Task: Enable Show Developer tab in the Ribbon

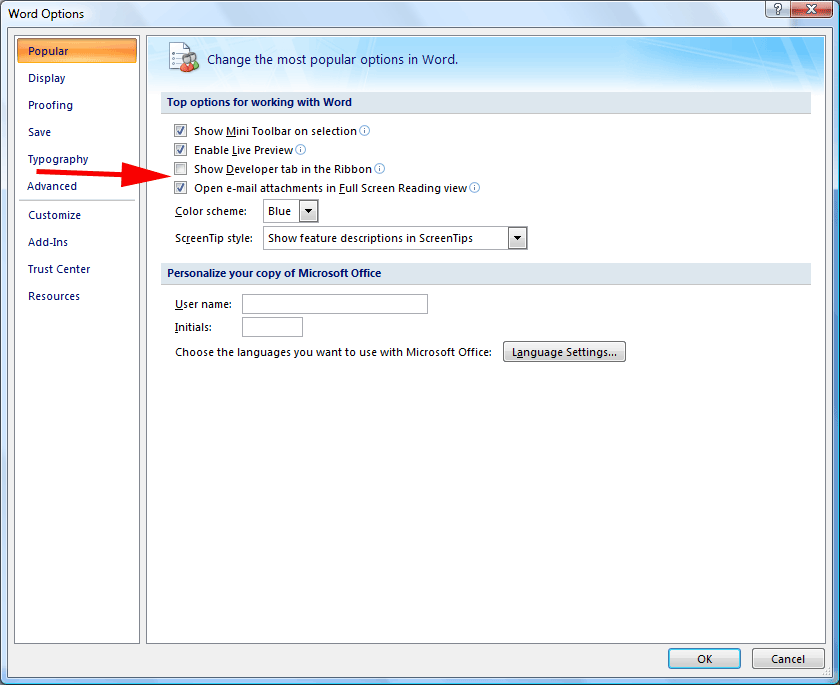Action: [x=181, y=169]
